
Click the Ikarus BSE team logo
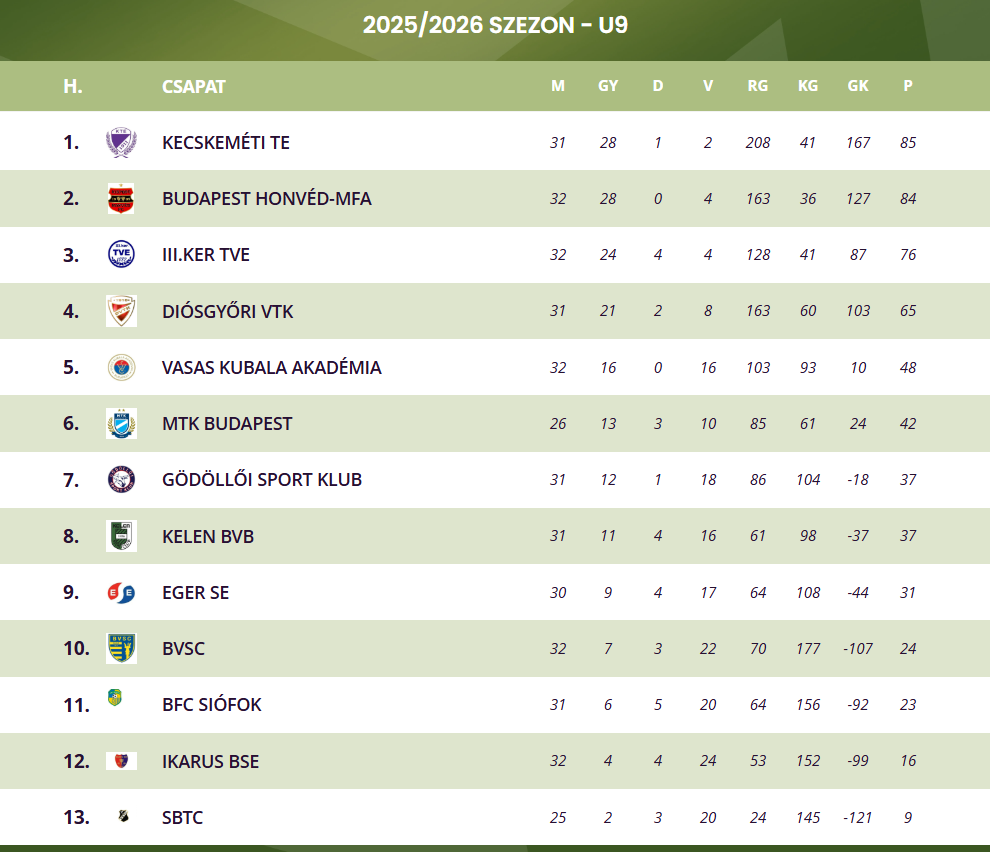121,761
